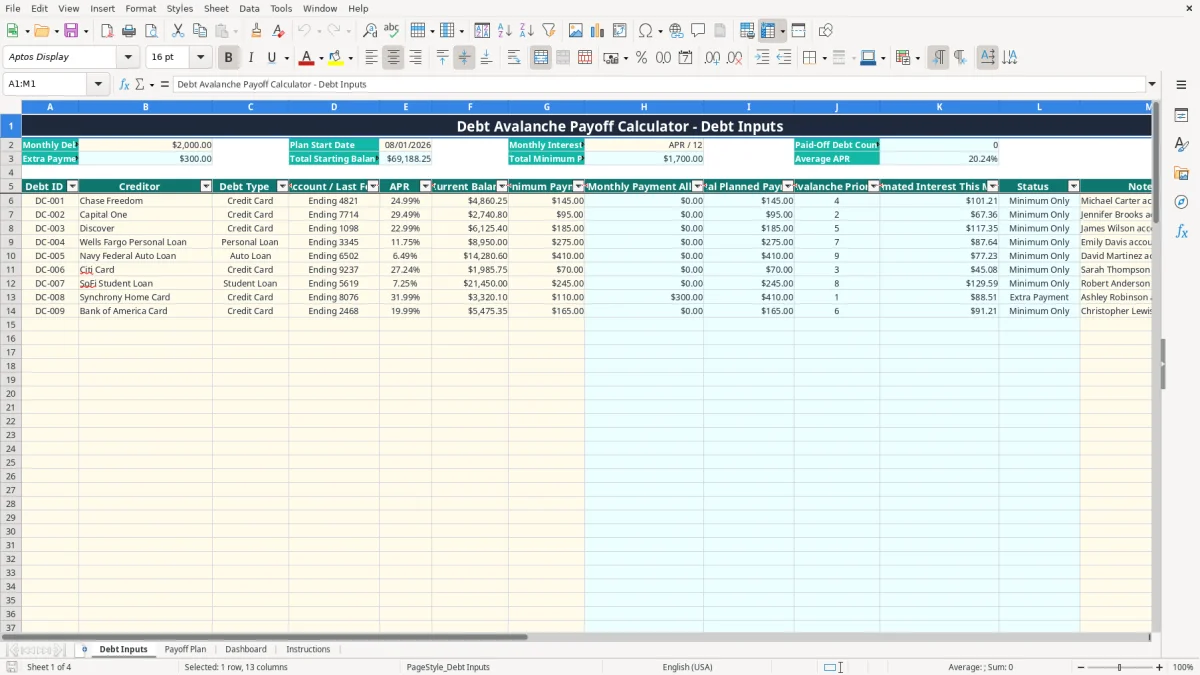The height and width of the screenshot is (675, 1200).
Task: Open Sidebar Navigator panel
Action: click(x=1181, y=202)
